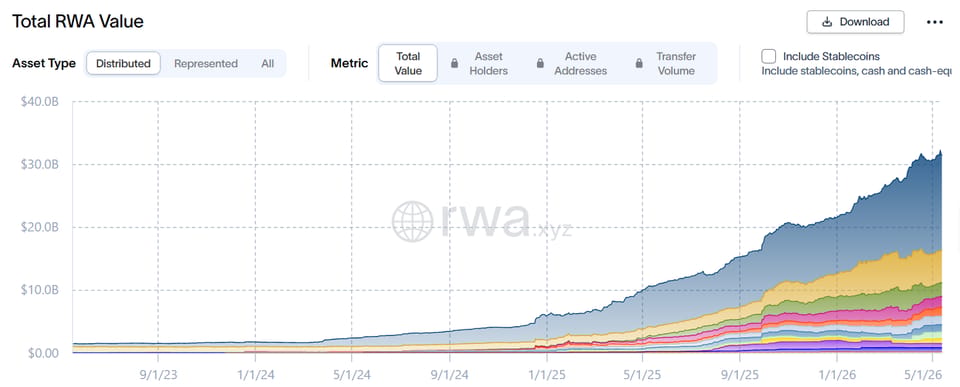Click the download arrow icon
The height and width of the screenshot is (387, 960).
(x=827, y=22)
